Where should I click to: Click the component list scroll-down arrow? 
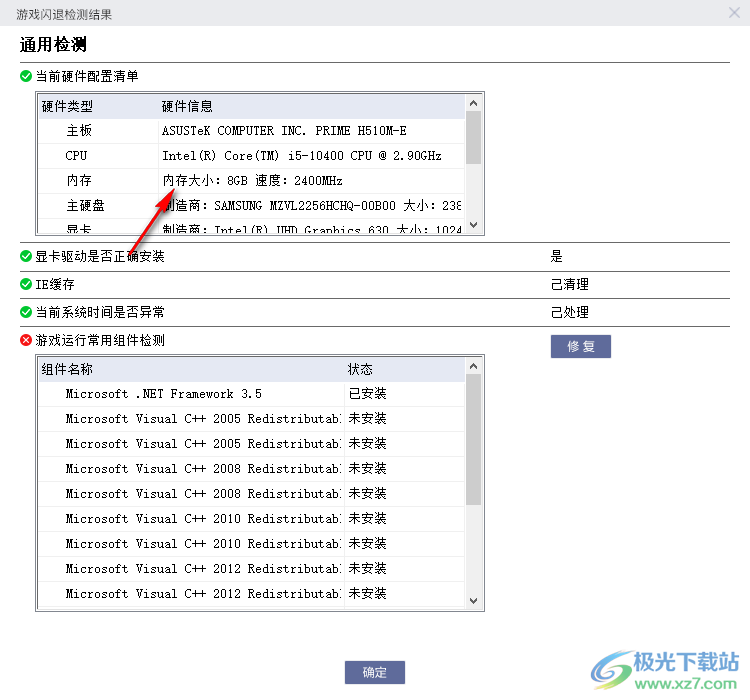[x=474, y=601]
